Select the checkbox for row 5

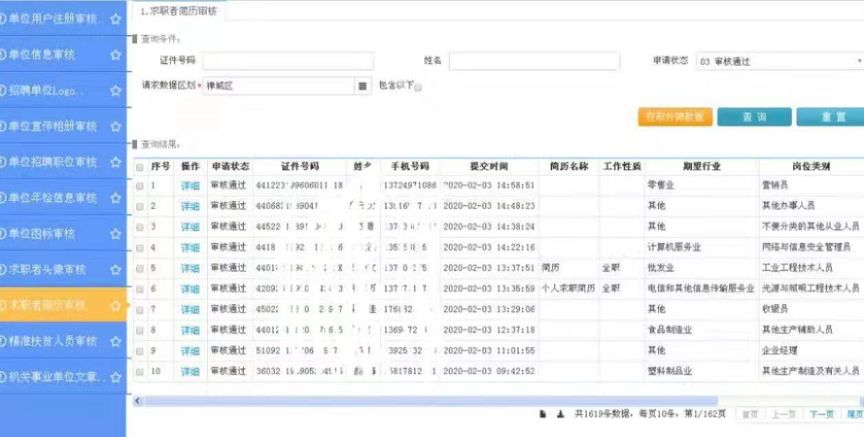point(139,268)
